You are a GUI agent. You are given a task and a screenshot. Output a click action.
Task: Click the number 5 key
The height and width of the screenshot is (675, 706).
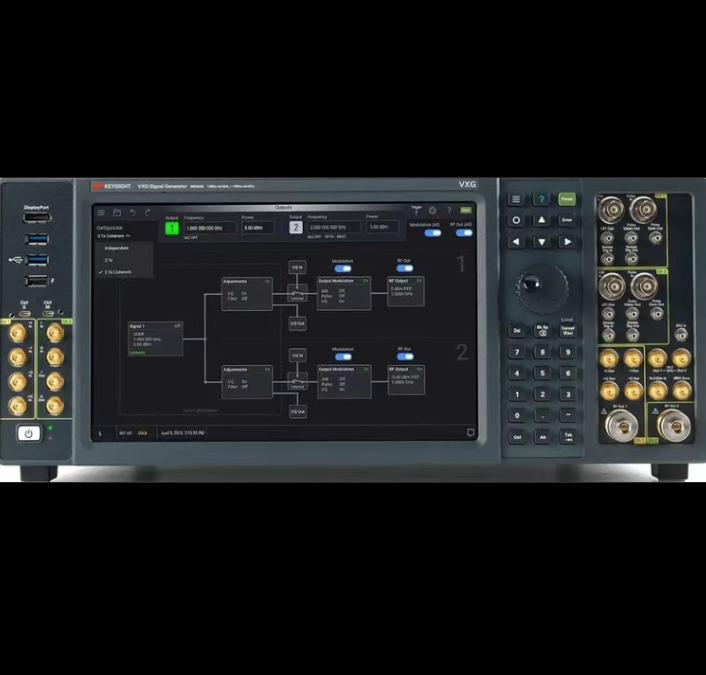click(543, 373)
